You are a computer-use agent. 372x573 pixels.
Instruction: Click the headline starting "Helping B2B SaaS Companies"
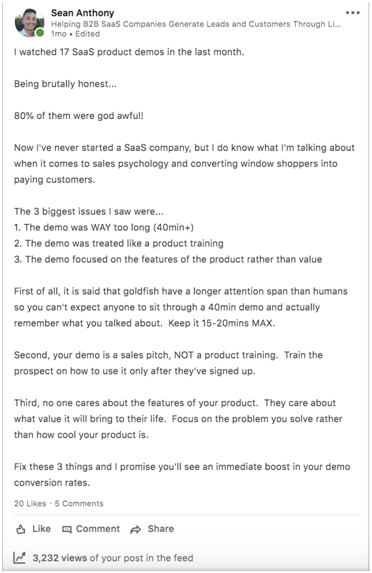(x=196, y=24)
